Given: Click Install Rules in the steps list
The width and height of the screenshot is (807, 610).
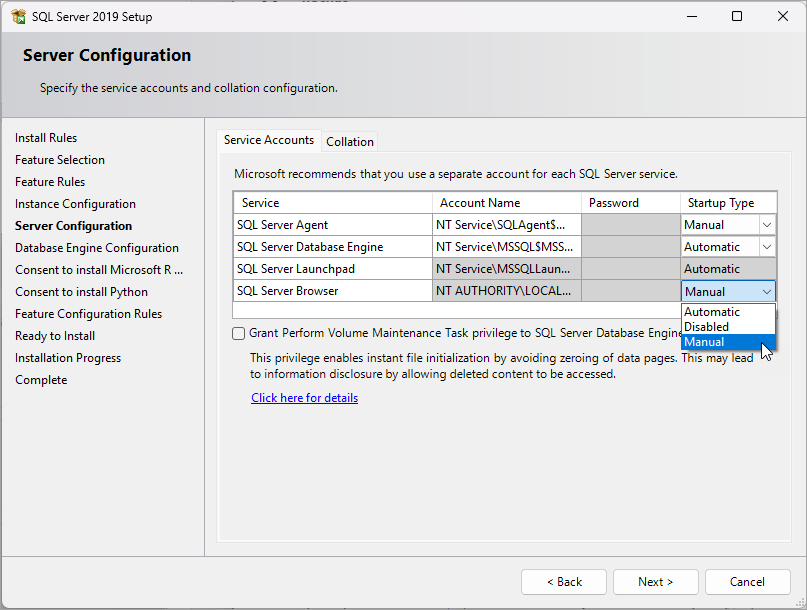Looking at the screenshot, I should pos(46,138).
